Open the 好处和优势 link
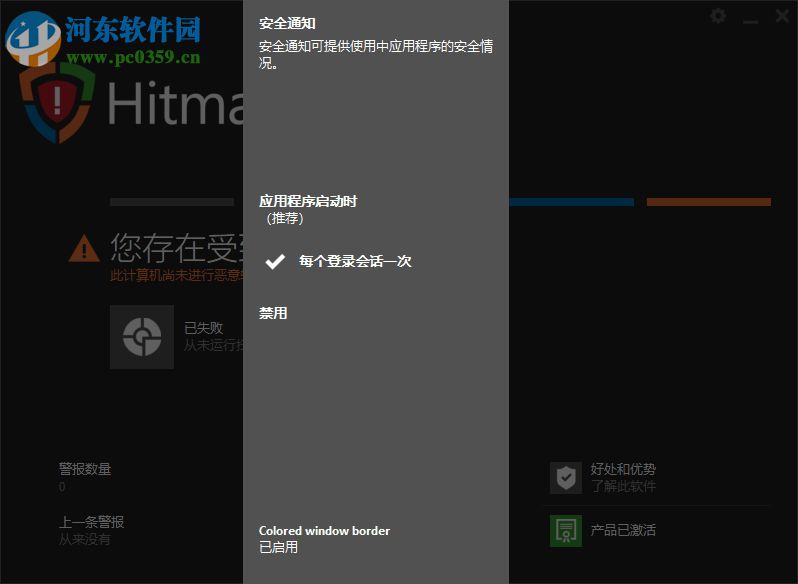This screenshot has height=584, width=798. pyautogui.click(x=623, y=469)
